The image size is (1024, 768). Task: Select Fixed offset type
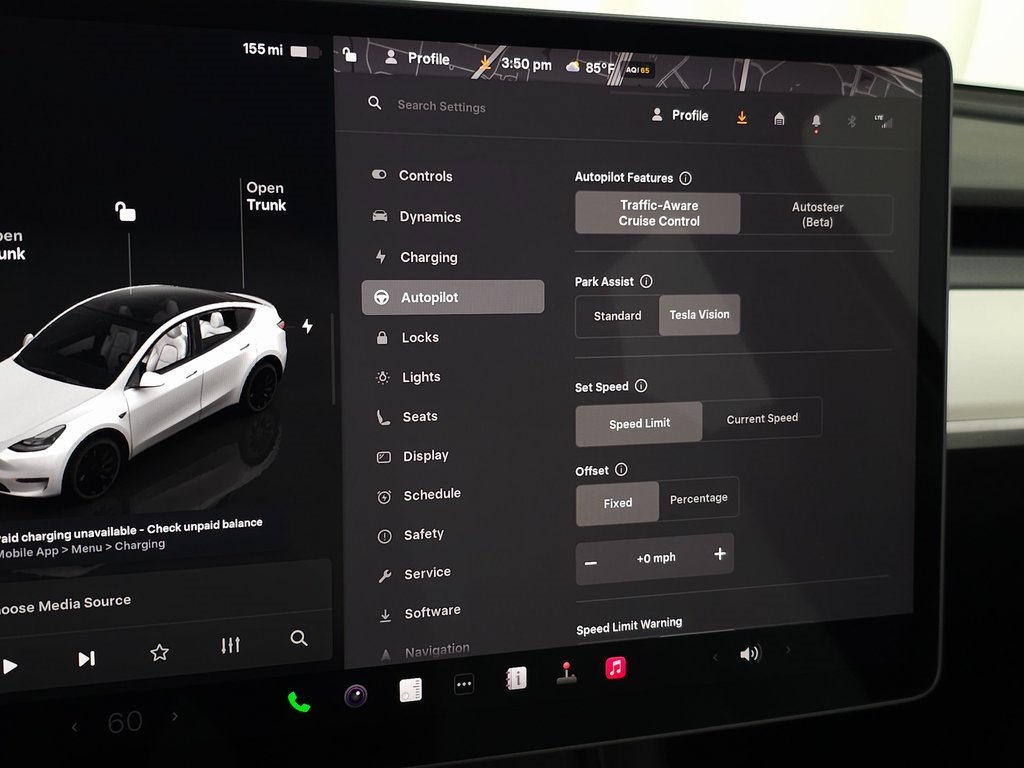pos(617,503)
